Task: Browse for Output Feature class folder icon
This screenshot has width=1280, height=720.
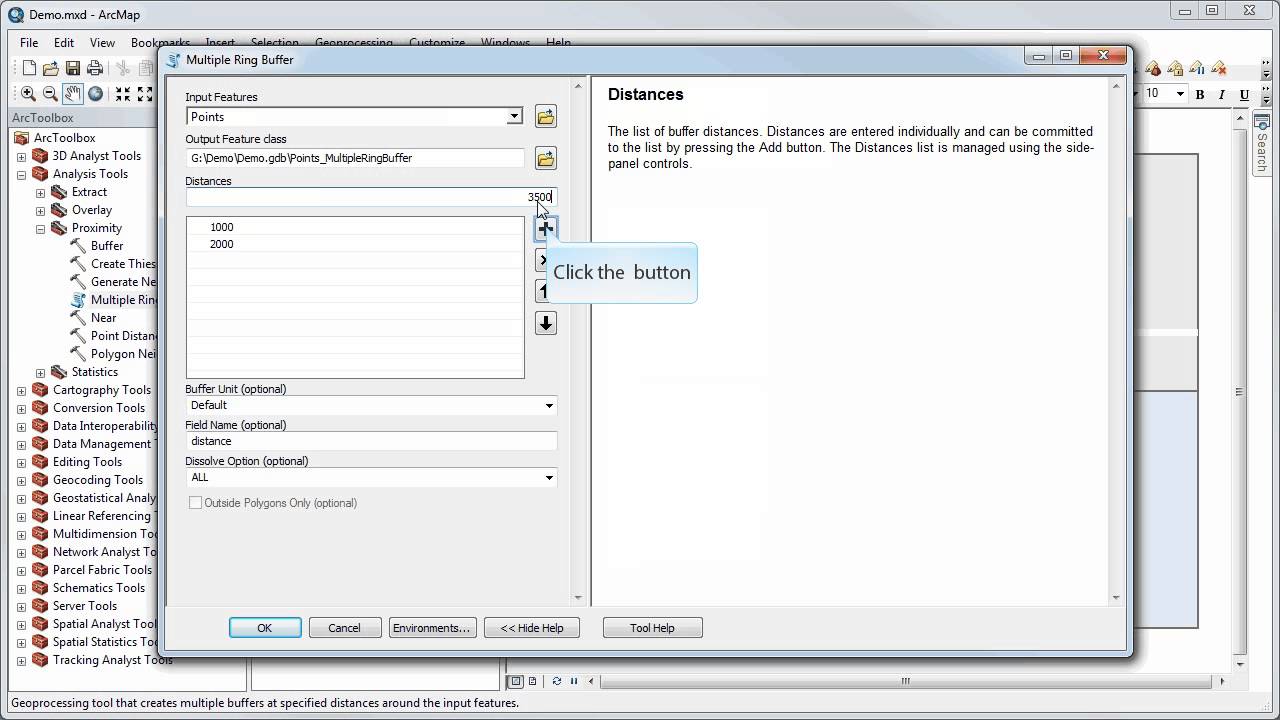Action: click(545, 158)
